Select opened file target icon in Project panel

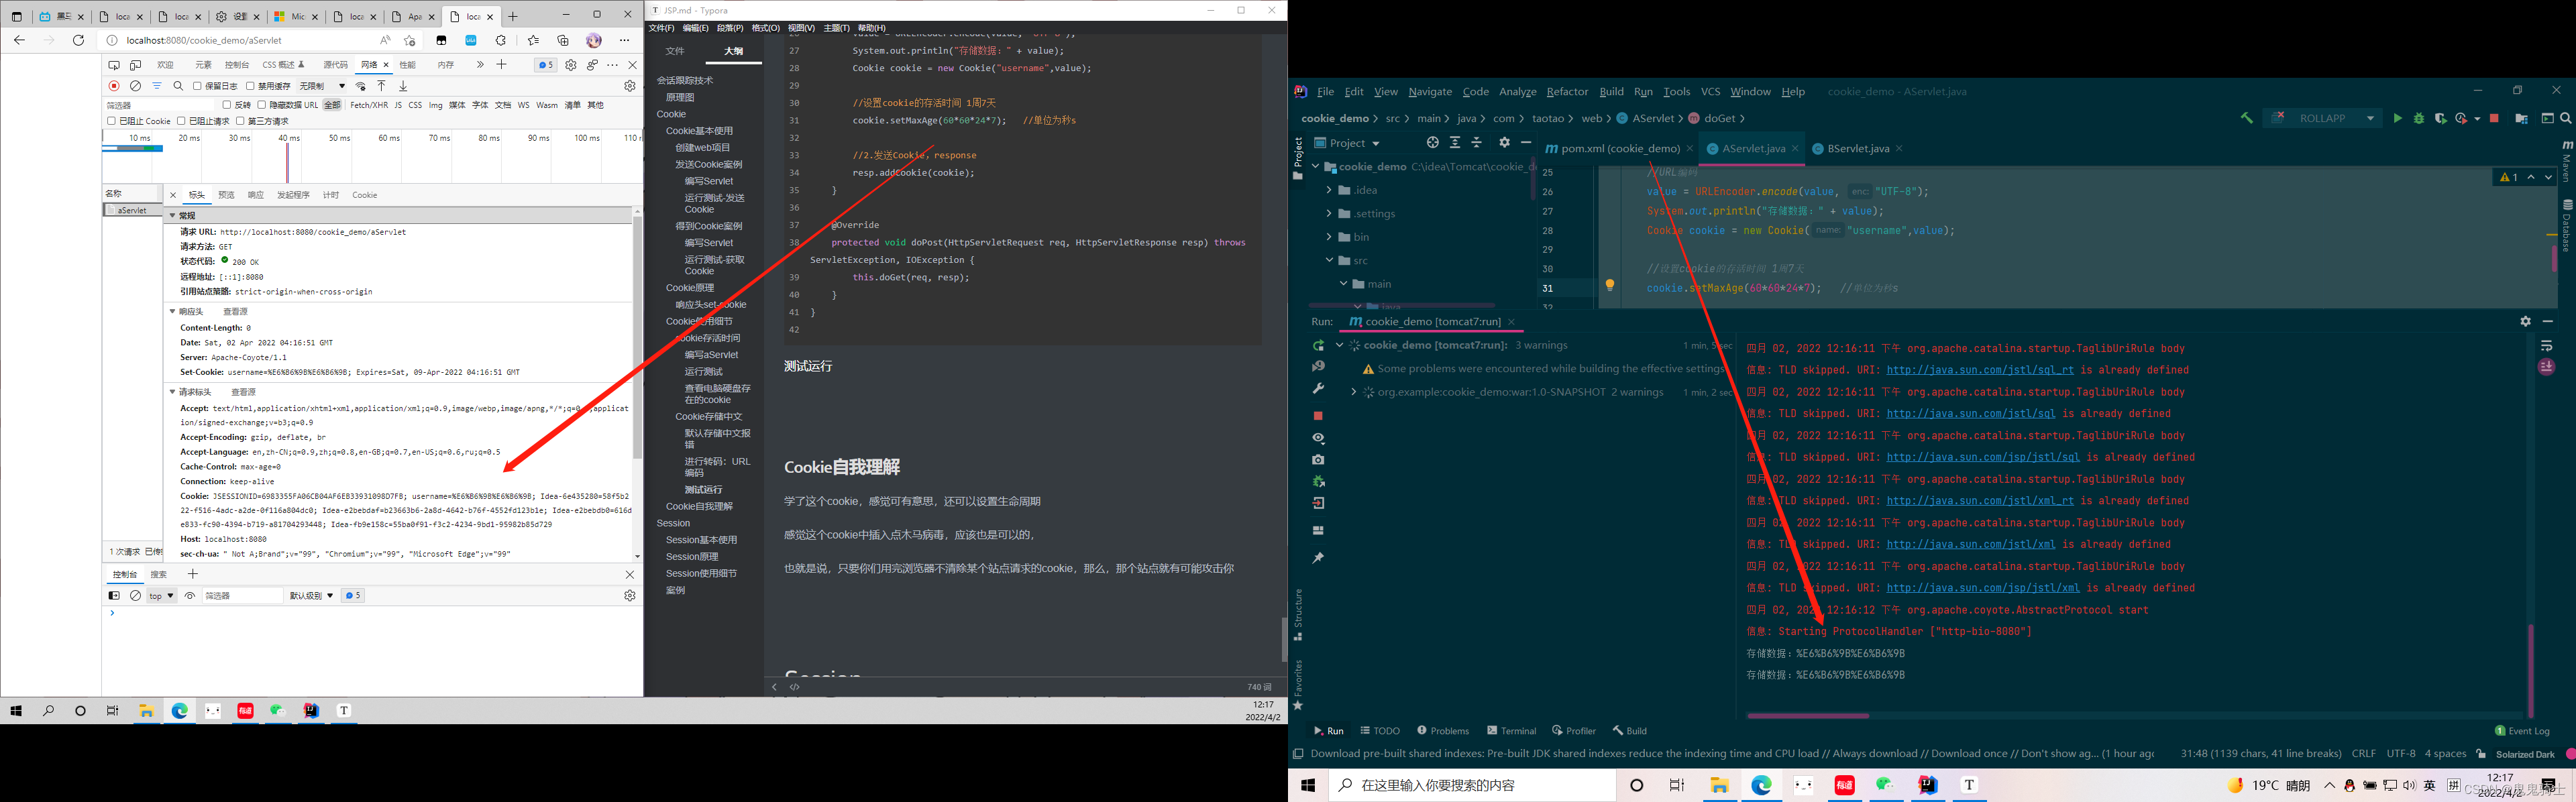point(1432,143)
